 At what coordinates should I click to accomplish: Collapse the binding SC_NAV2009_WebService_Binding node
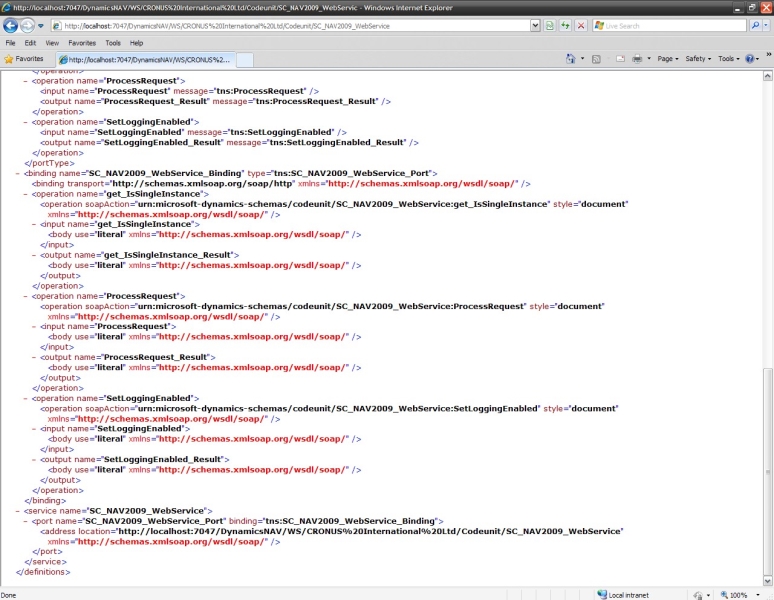click(17, 173)
